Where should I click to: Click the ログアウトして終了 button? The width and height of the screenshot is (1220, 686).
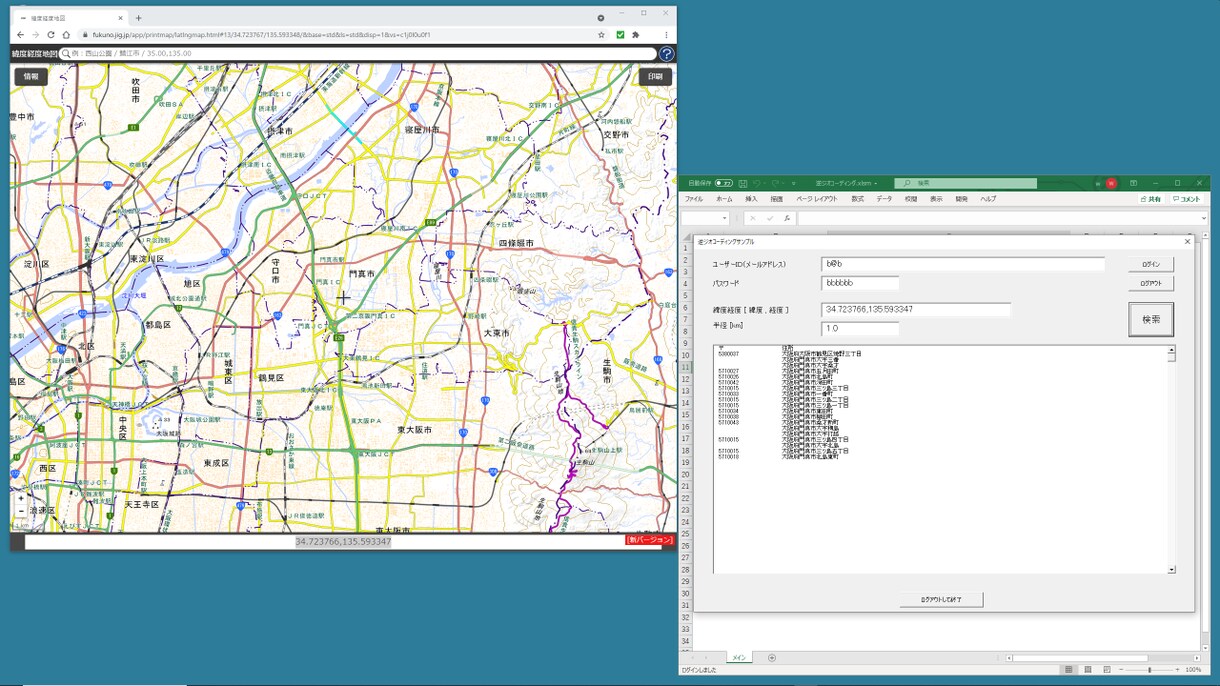[942, 599]
